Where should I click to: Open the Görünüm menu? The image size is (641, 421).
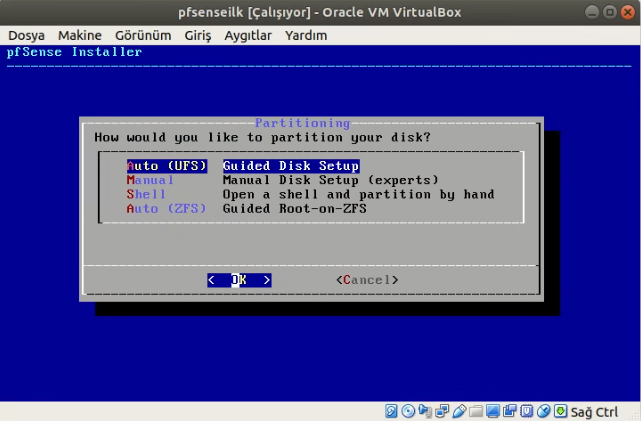tap(143, 36)
